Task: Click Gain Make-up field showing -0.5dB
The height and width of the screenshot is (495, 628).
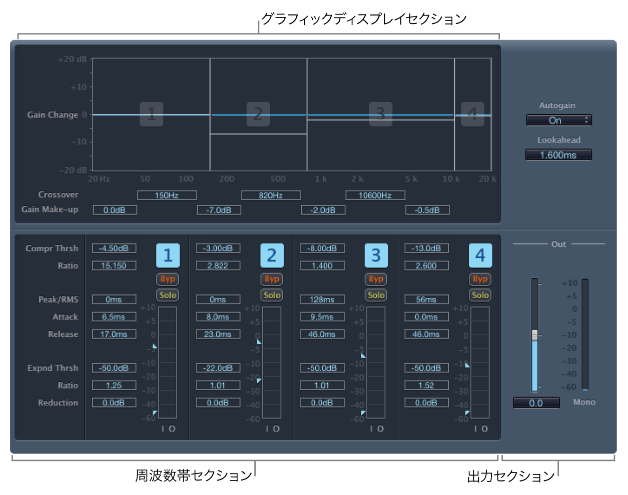Action: 427,210
